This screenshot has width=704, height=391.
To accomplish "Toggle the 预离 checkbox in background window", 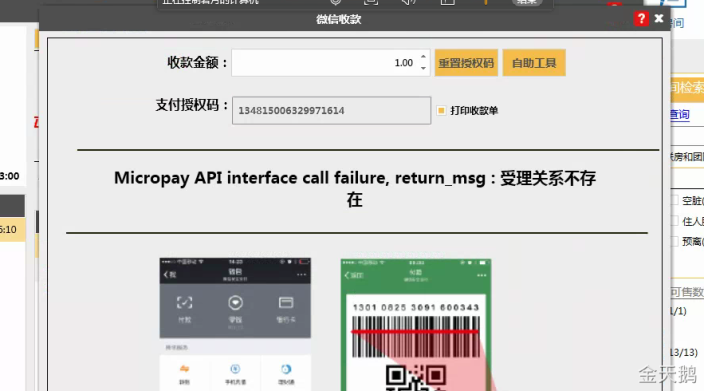I will coord(674,242).
